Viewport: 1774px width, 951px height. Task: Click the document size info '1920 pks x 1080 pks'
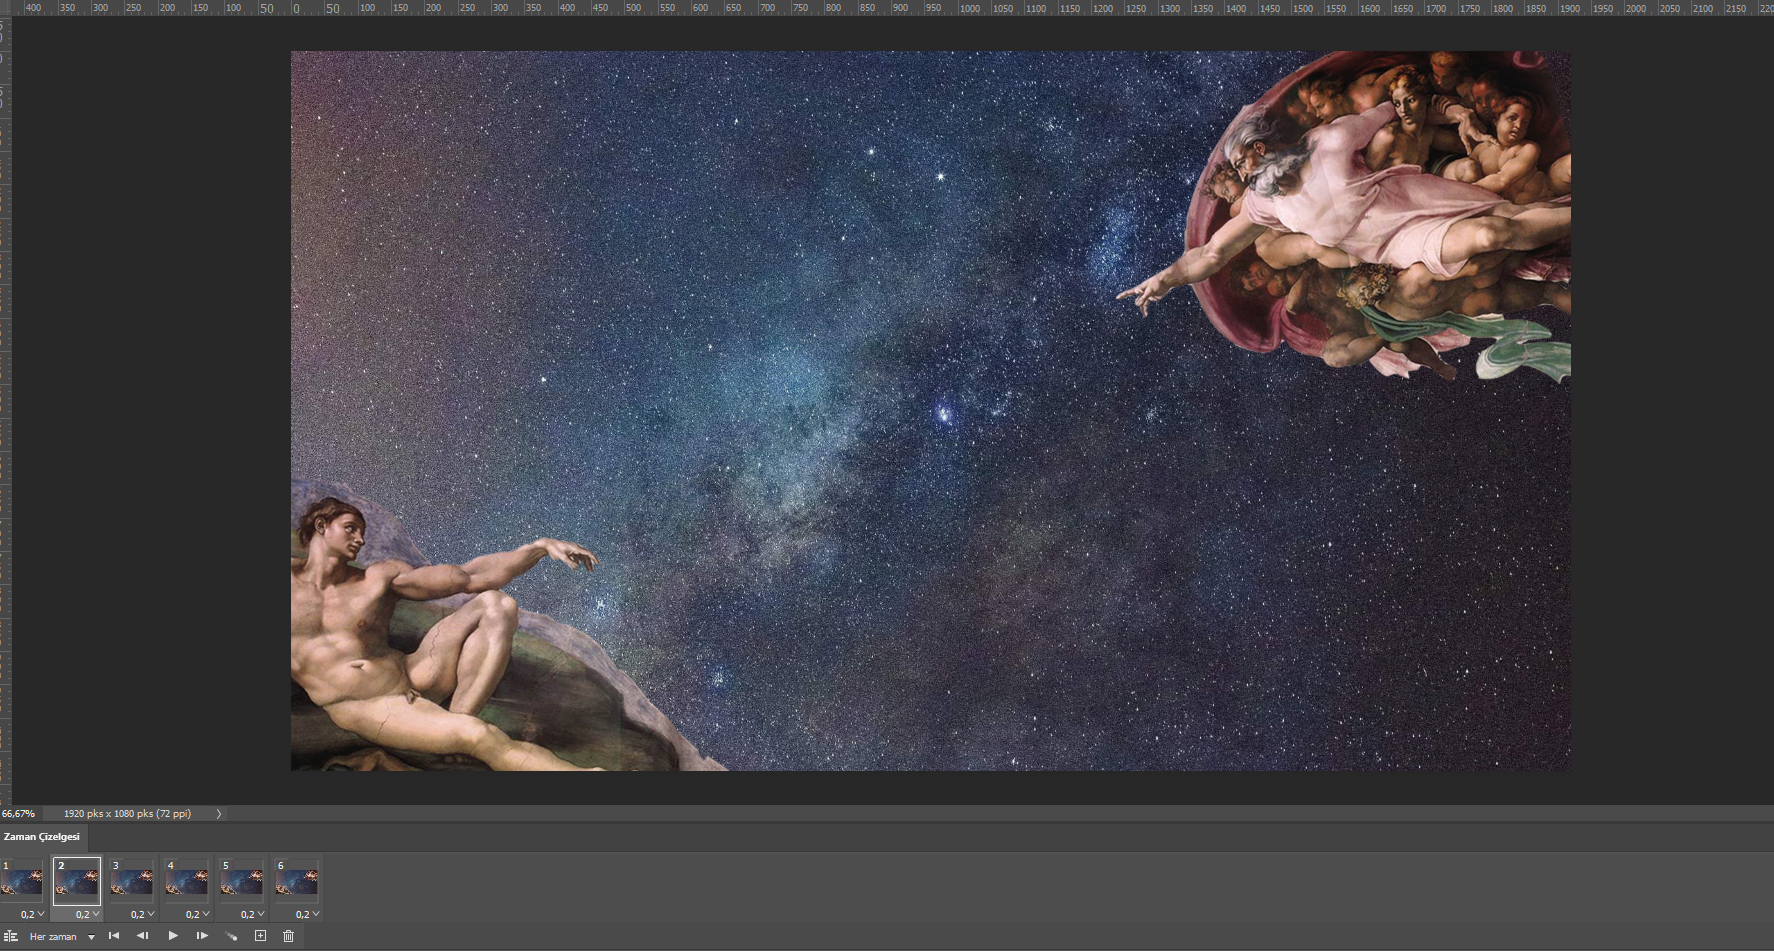pos(127,814)
